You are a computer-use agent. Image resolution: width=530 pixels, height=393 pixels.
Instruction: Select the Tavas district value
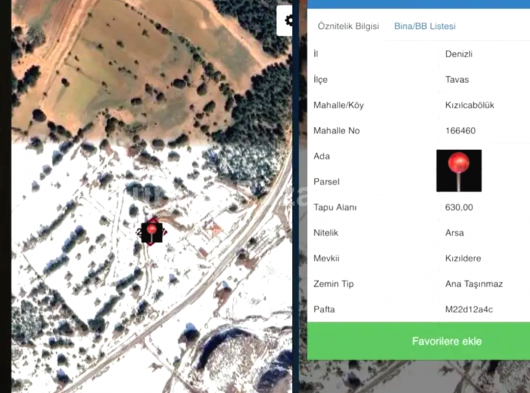(x=457, y=80)
